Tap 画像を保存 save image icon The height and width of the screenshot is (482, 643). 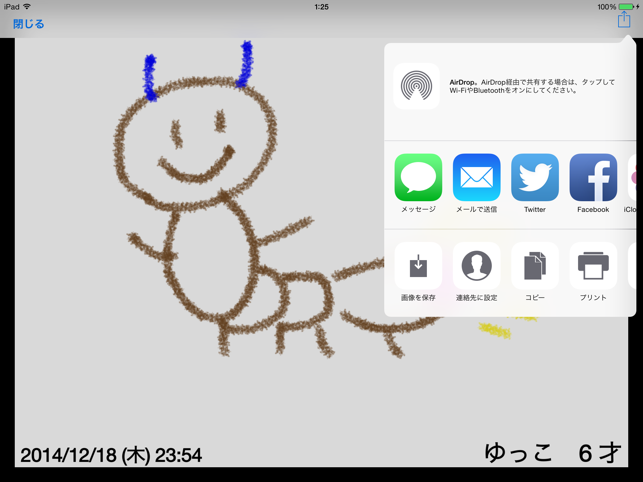[418, 266]
